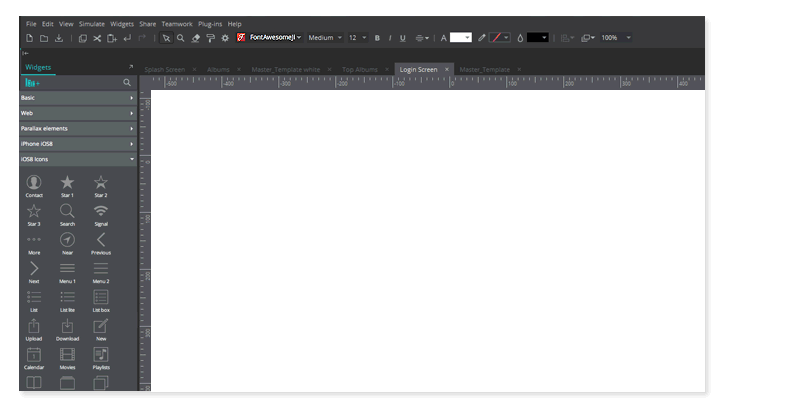
Task: Open the border color swatch with red slash
Action: point(499,38)
